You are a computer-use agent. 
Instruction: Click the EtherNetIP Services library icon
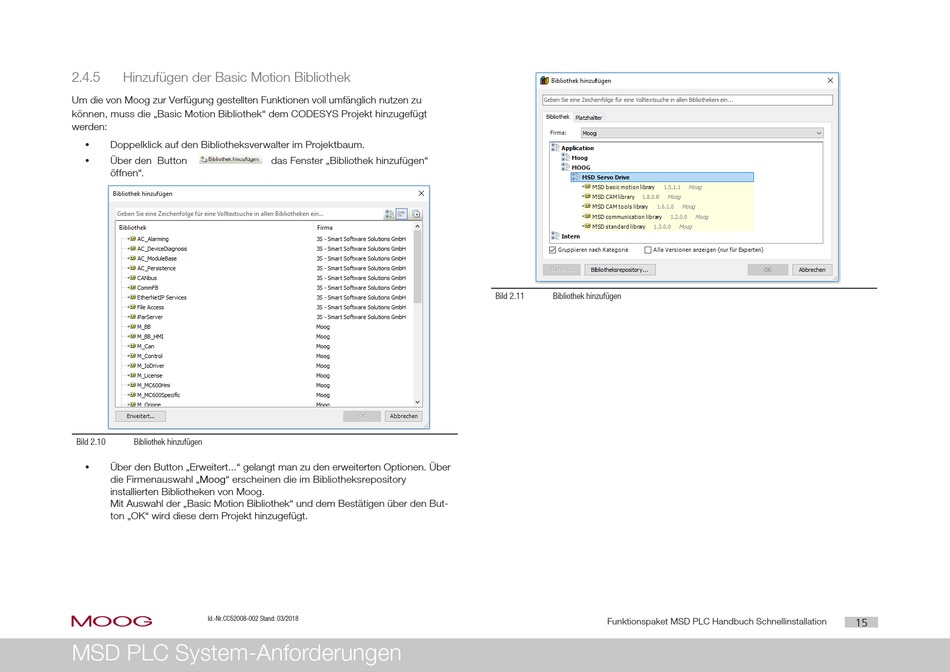point(132,297)
